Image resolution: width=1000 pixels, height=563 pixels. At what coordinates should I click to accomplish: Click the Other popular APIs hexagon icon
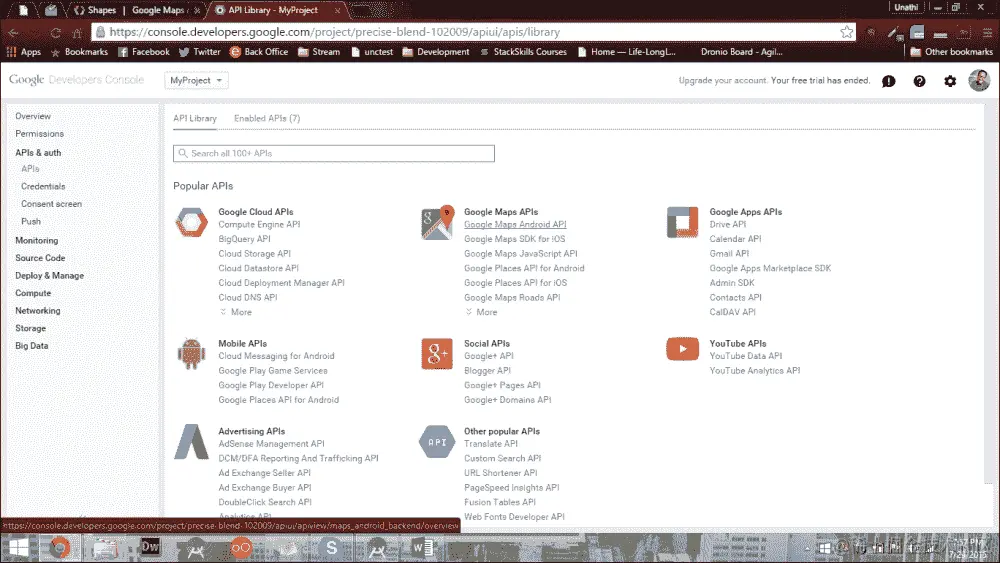pyautogui.click(x=437, y=442)
